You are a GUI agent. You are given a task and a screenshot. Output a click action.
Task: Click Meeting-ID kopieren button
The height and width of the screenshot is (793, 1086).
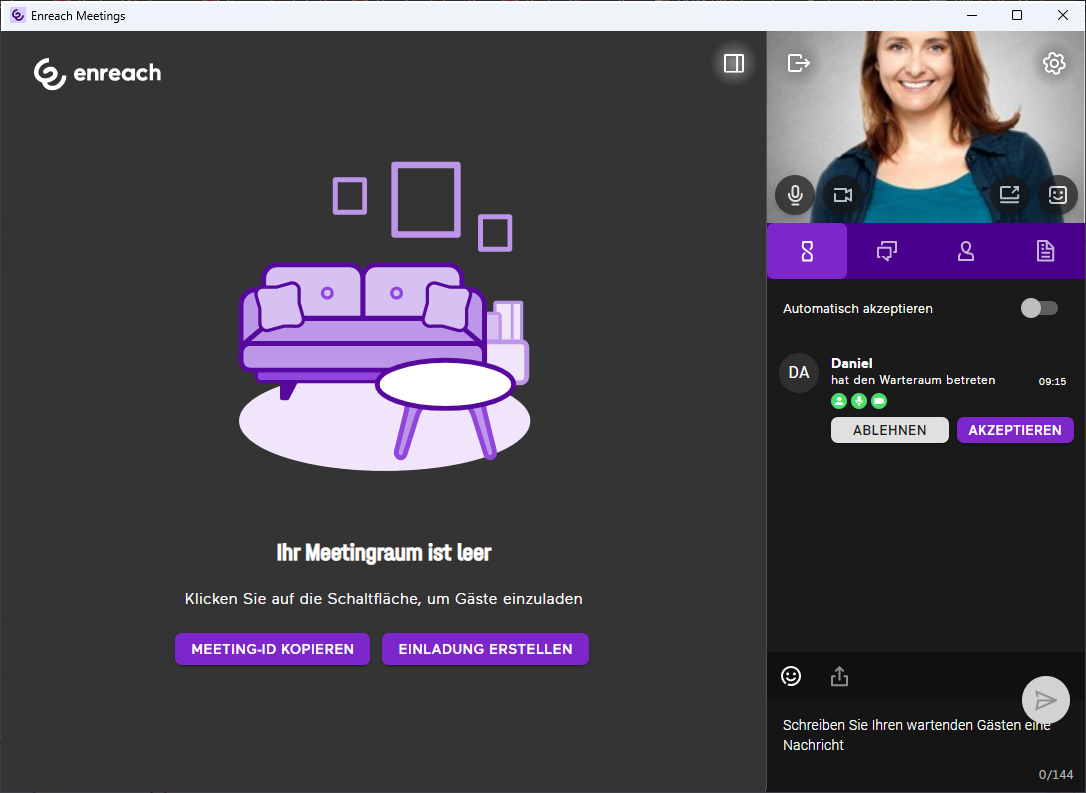272,649
